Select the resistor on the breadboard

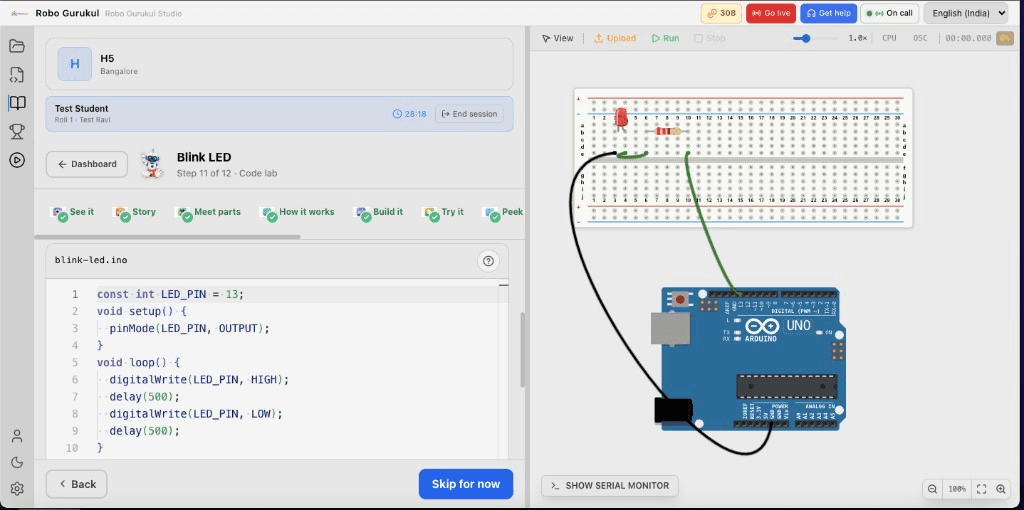[667, 131]
